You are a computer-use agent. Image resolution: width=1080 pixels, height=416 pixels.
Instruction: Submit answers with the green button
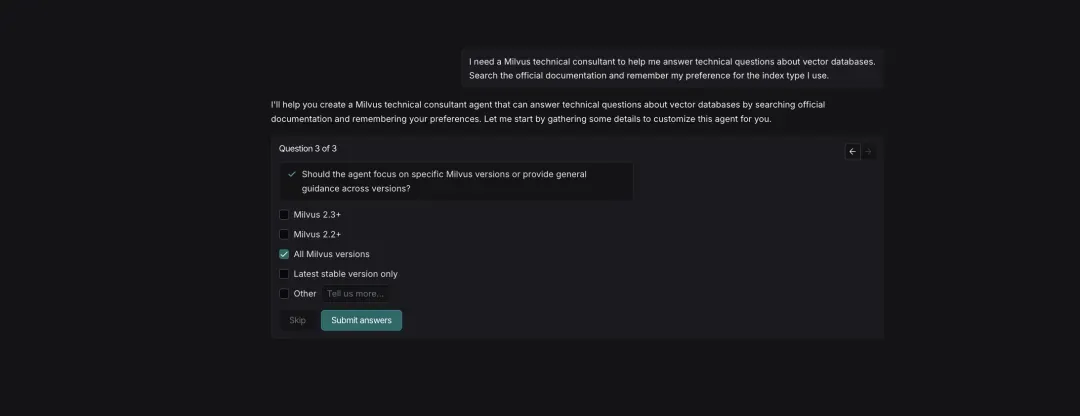[361, 320]
